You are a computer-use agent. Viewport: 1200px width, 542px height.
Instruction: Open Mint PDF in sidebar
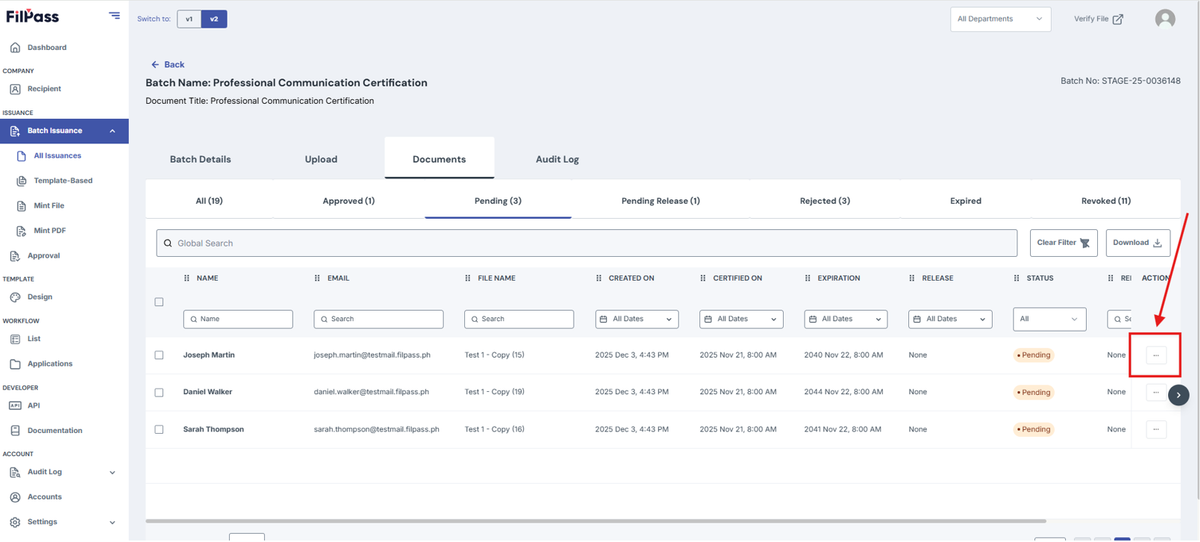coord(49,231)
